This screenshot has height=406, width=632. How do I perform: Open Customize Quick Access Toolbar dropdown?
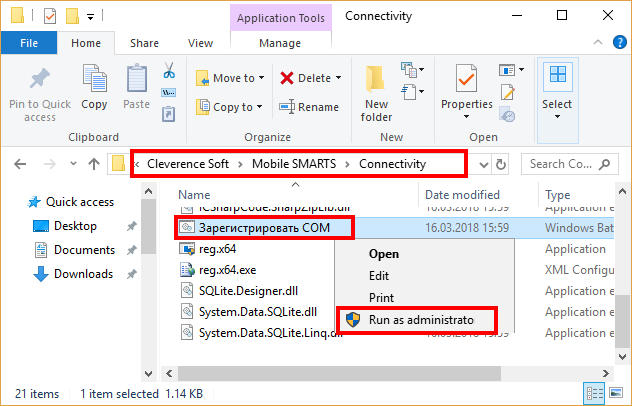tap(91, 17)
